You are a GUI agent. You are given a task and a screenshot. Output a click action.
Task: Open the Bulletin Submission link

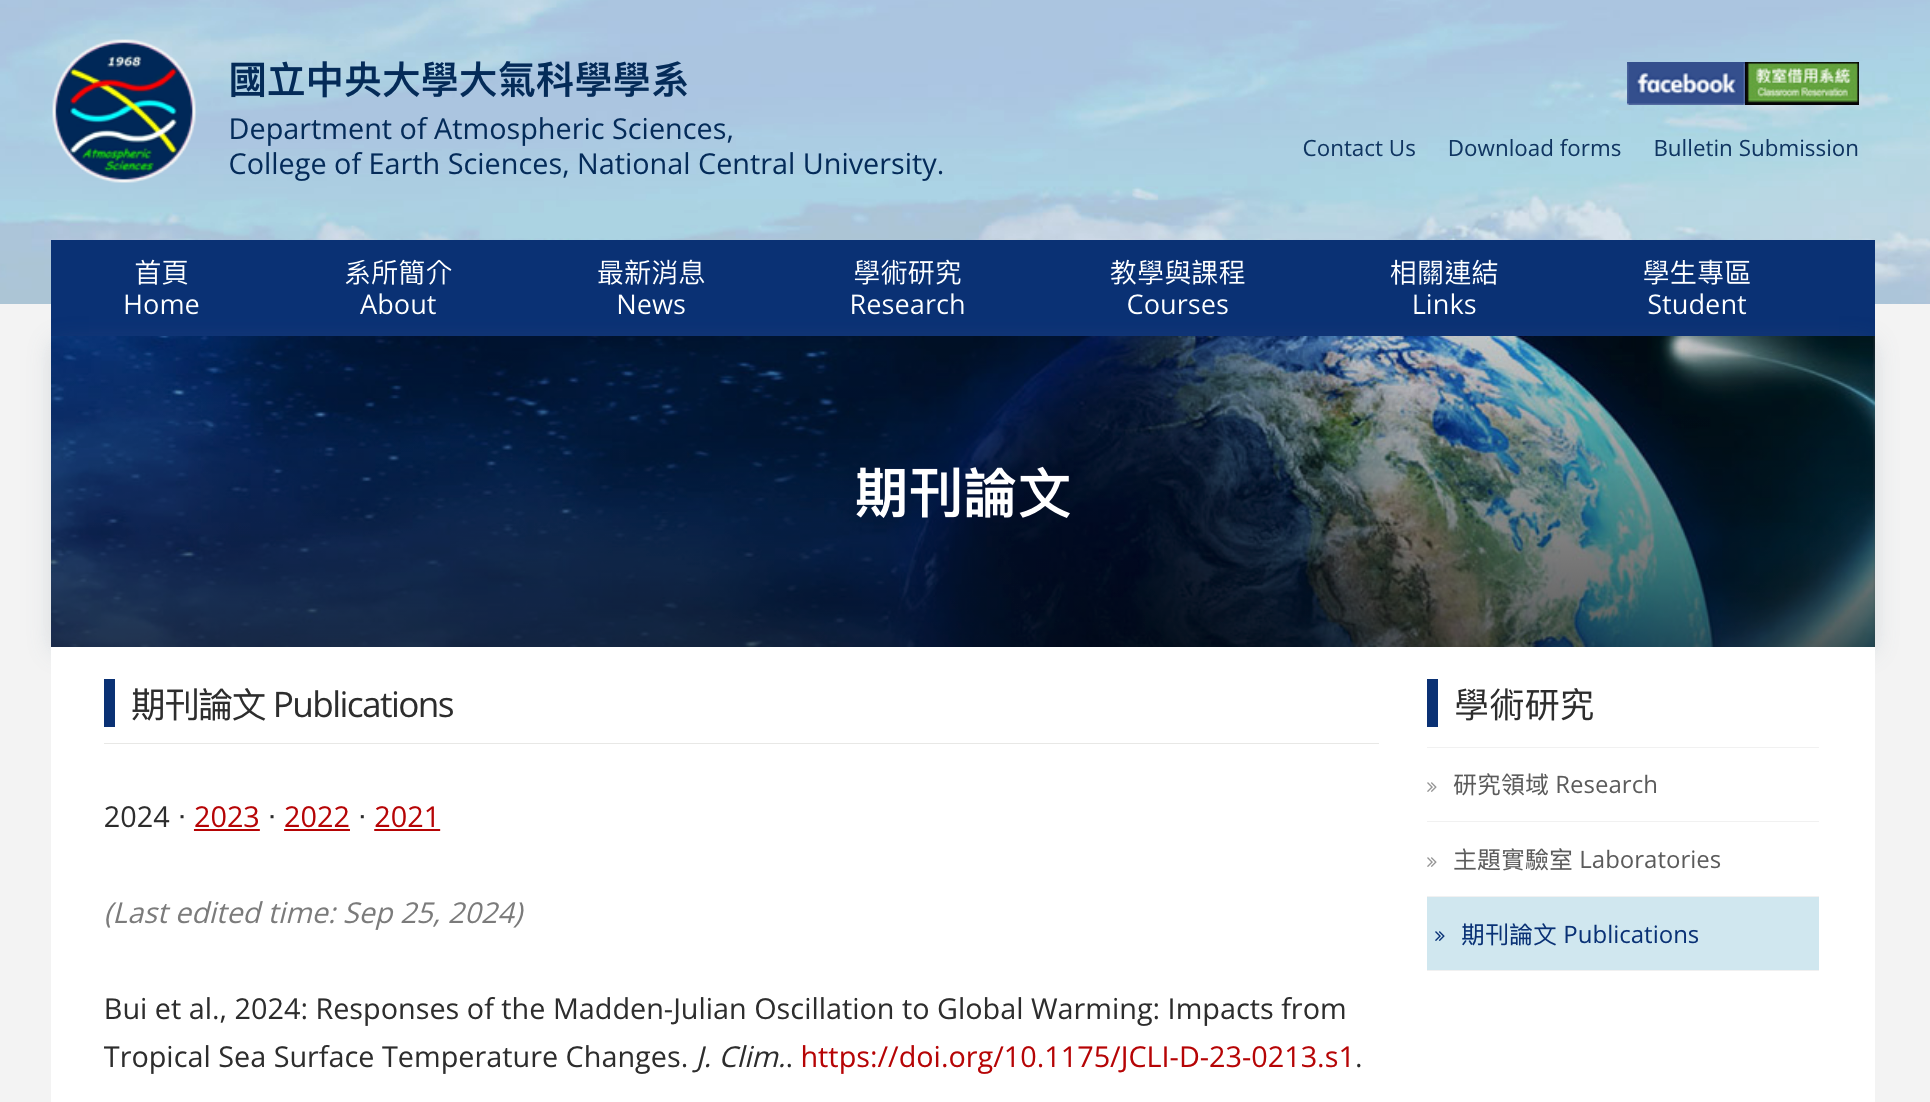(1755, 148)
